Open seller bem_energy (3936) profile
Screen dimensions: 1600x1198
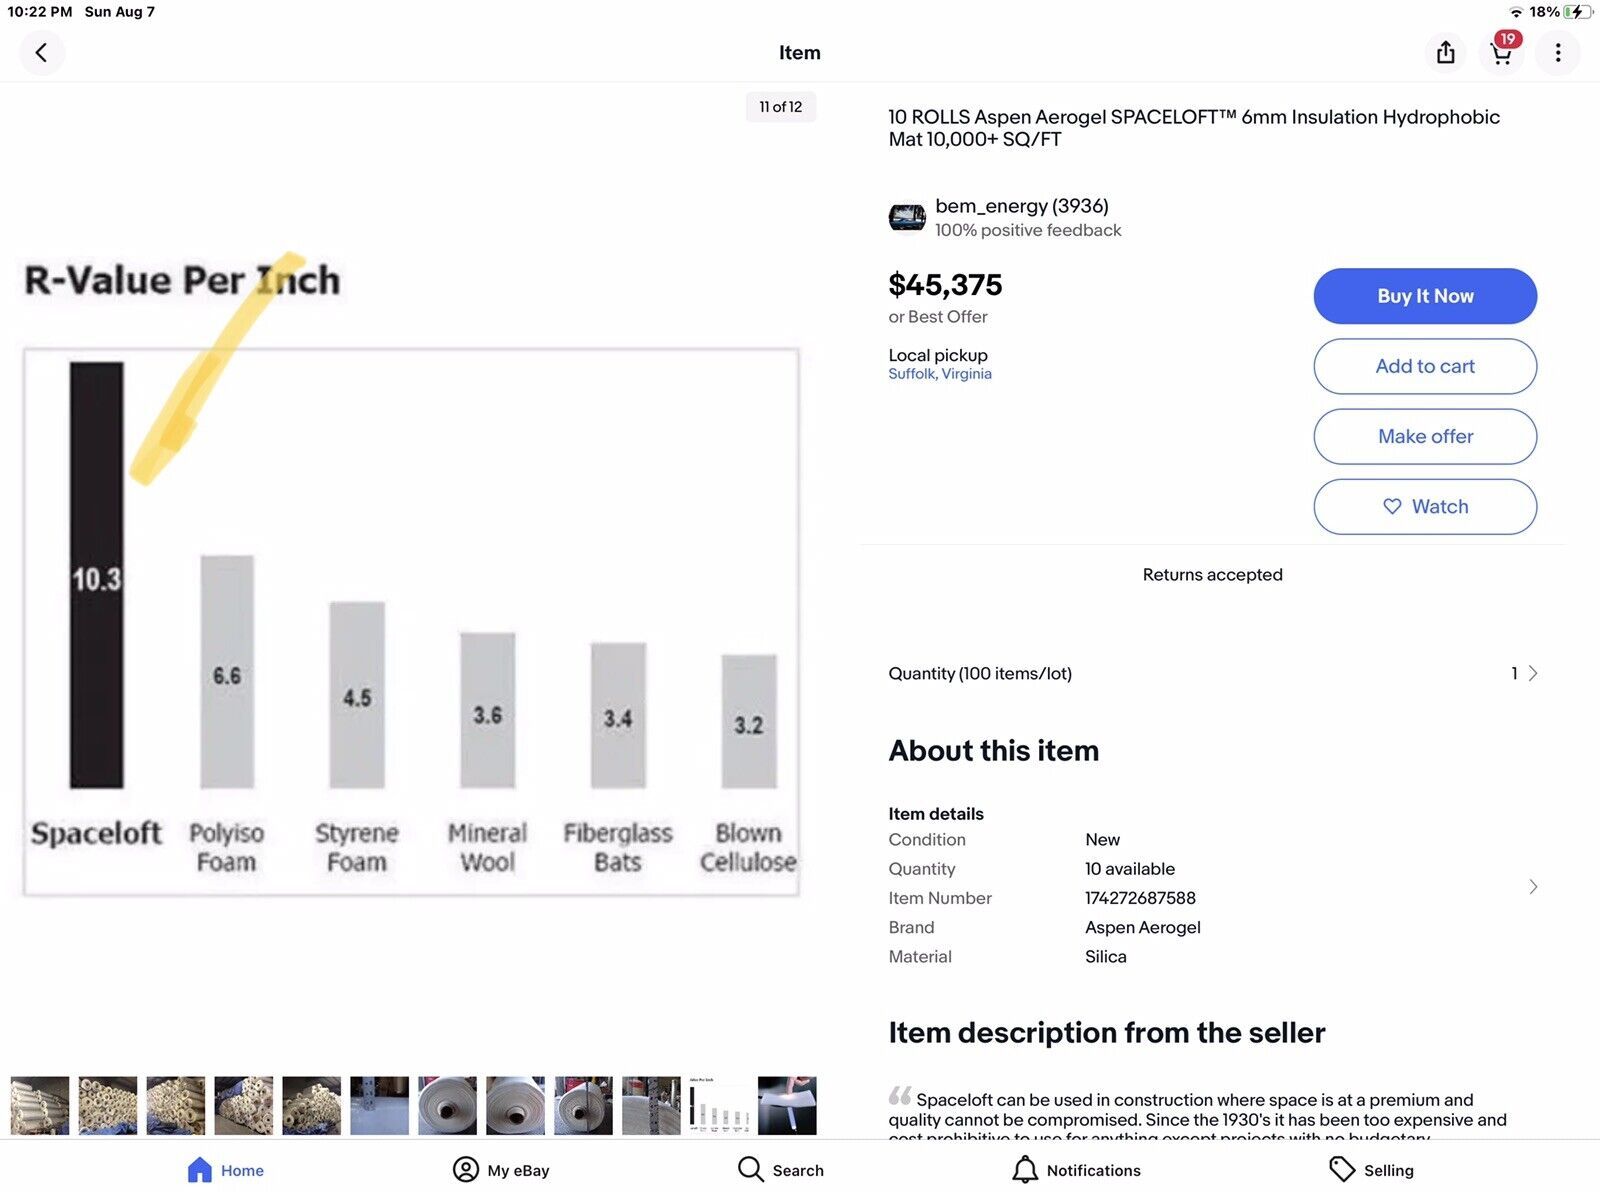coord(1022,206)
